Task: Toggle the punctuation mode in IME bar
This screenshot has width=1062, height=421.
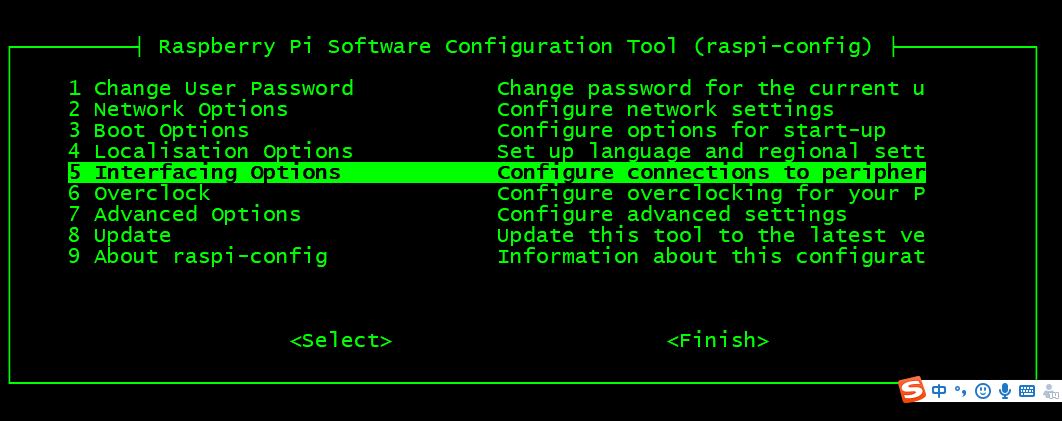Action: coord(961,391)
